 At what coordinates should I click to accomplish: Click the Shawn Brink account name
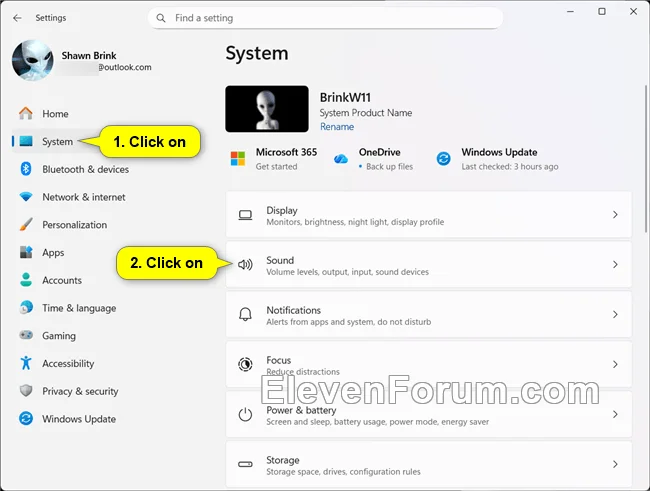coord(89,56)
